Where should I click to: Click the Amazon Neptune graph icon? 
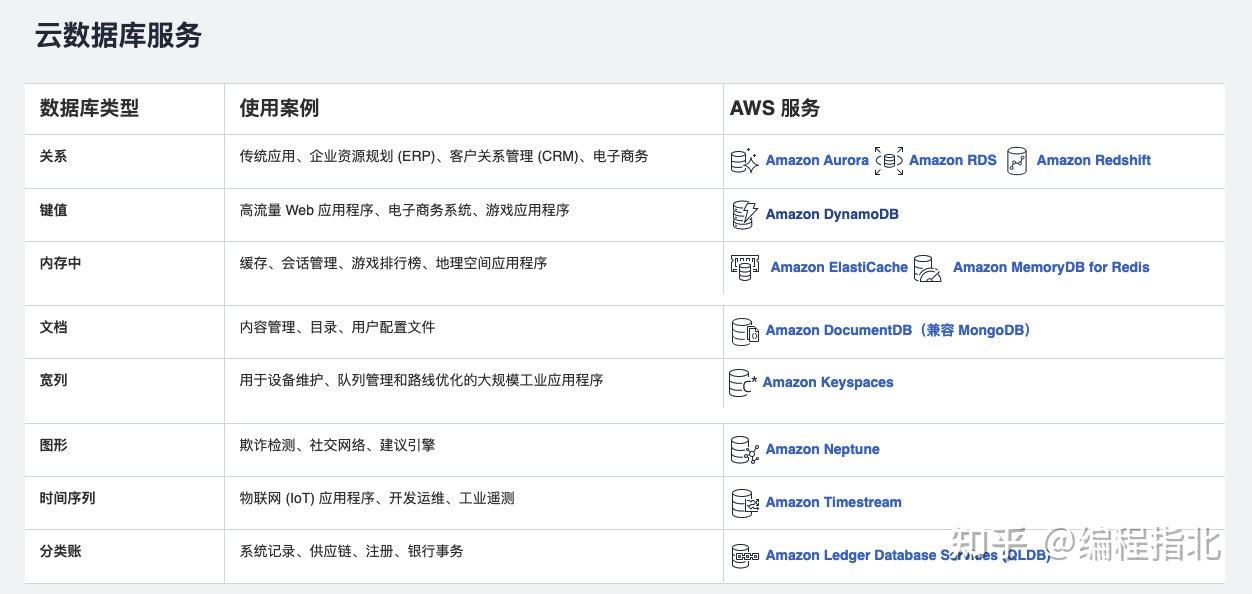point(745,450)
